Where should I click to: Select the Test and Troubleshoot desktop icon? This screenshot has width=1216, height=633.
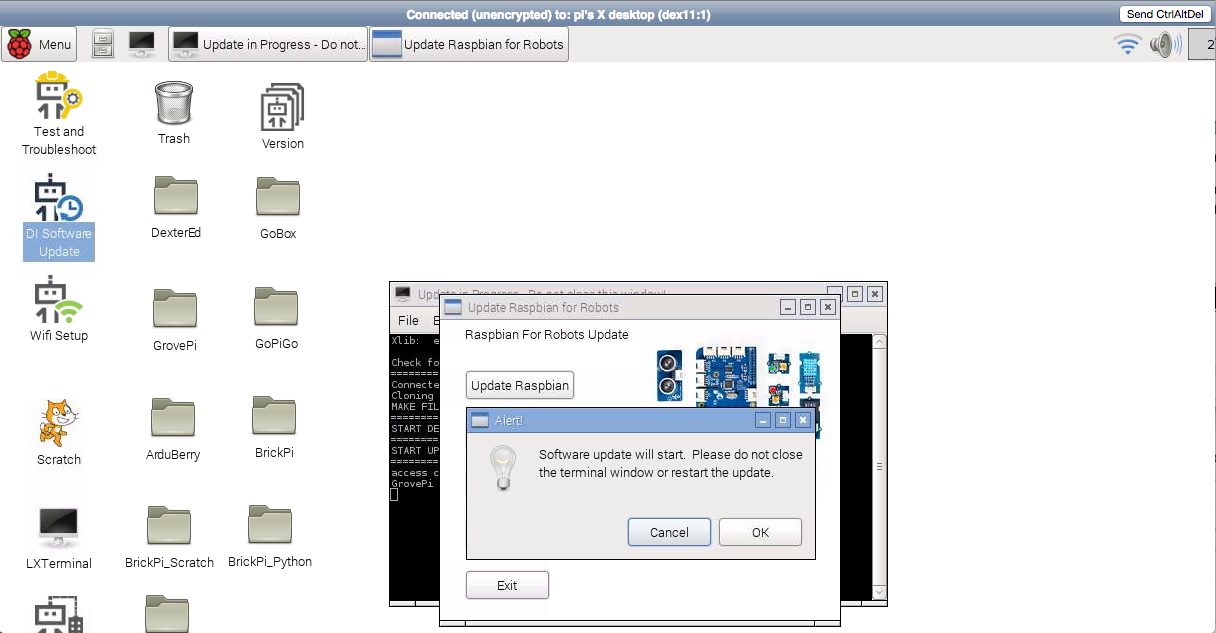pos(59,115)
